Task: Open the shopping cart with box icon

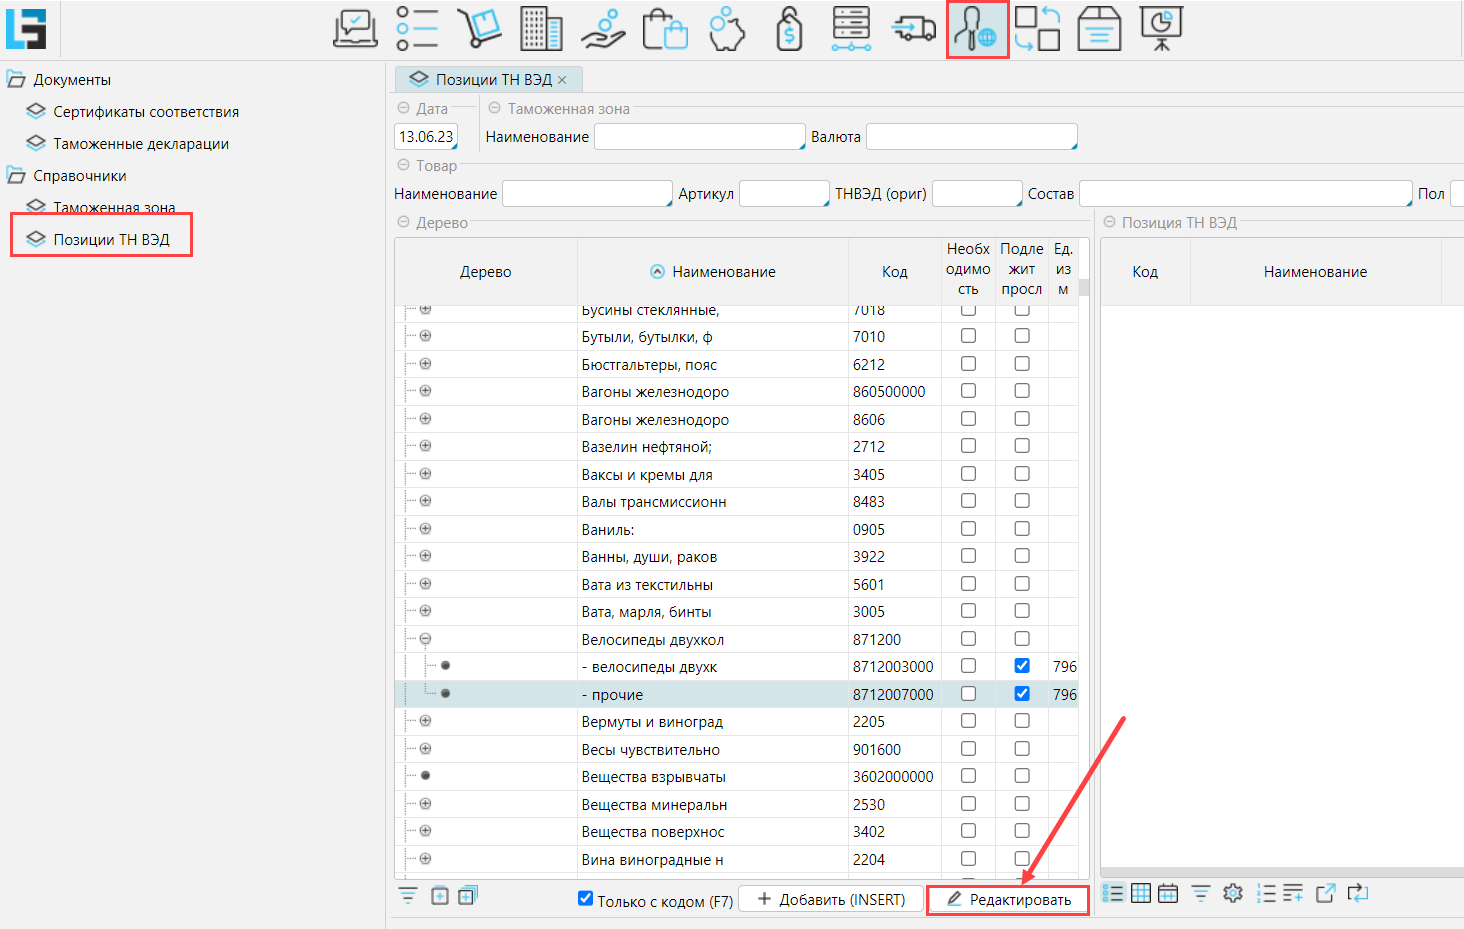Action: coord(479,29)
